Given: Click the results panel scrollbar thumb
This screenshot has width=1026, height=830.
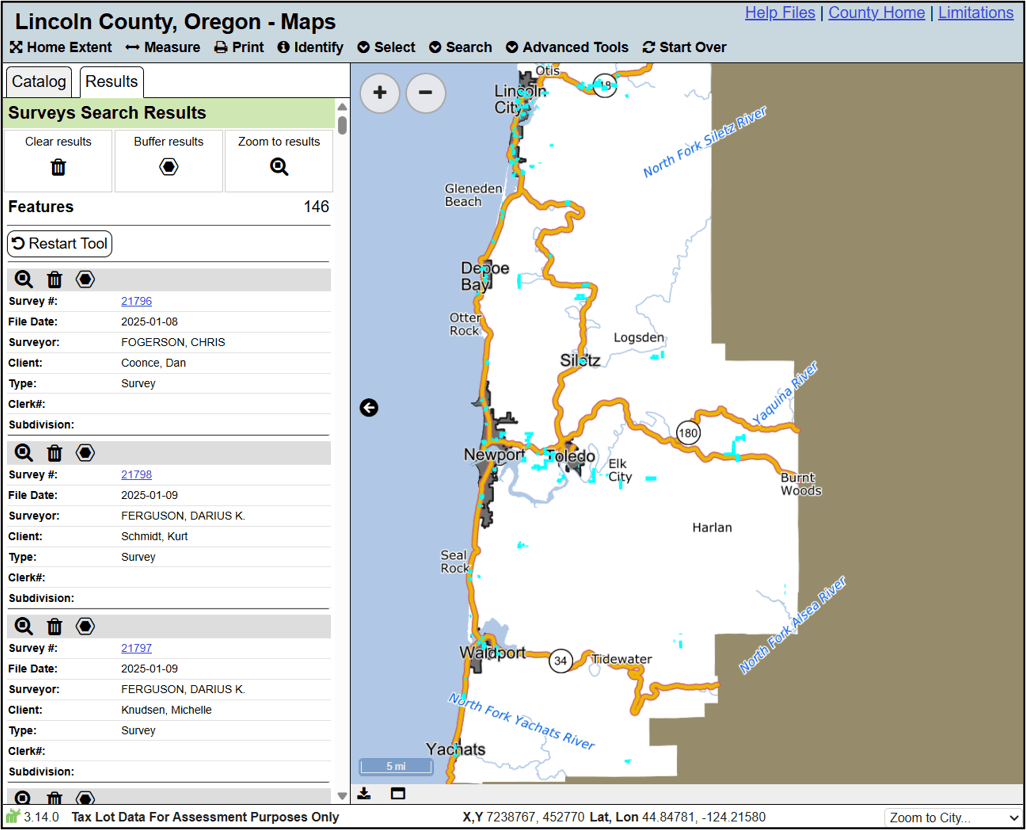Looking at the screenshot, I should [342, 124].
